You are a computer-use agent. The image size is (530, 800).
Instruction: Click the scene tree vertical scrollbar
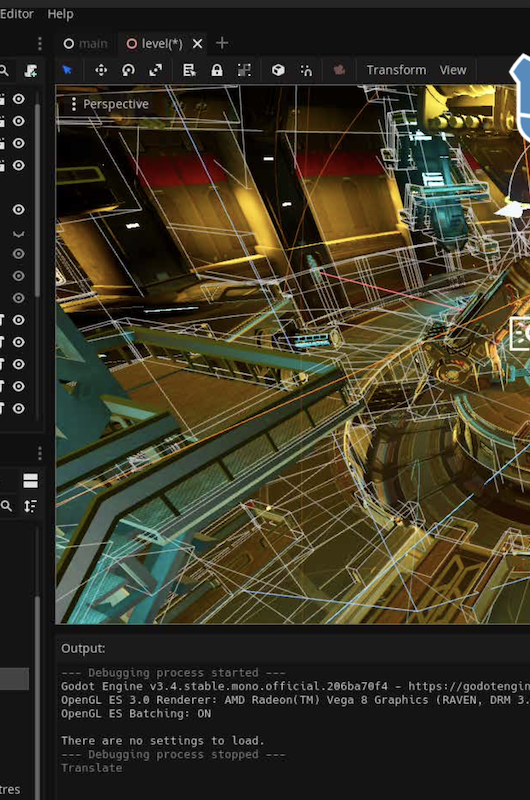[37, 201]
